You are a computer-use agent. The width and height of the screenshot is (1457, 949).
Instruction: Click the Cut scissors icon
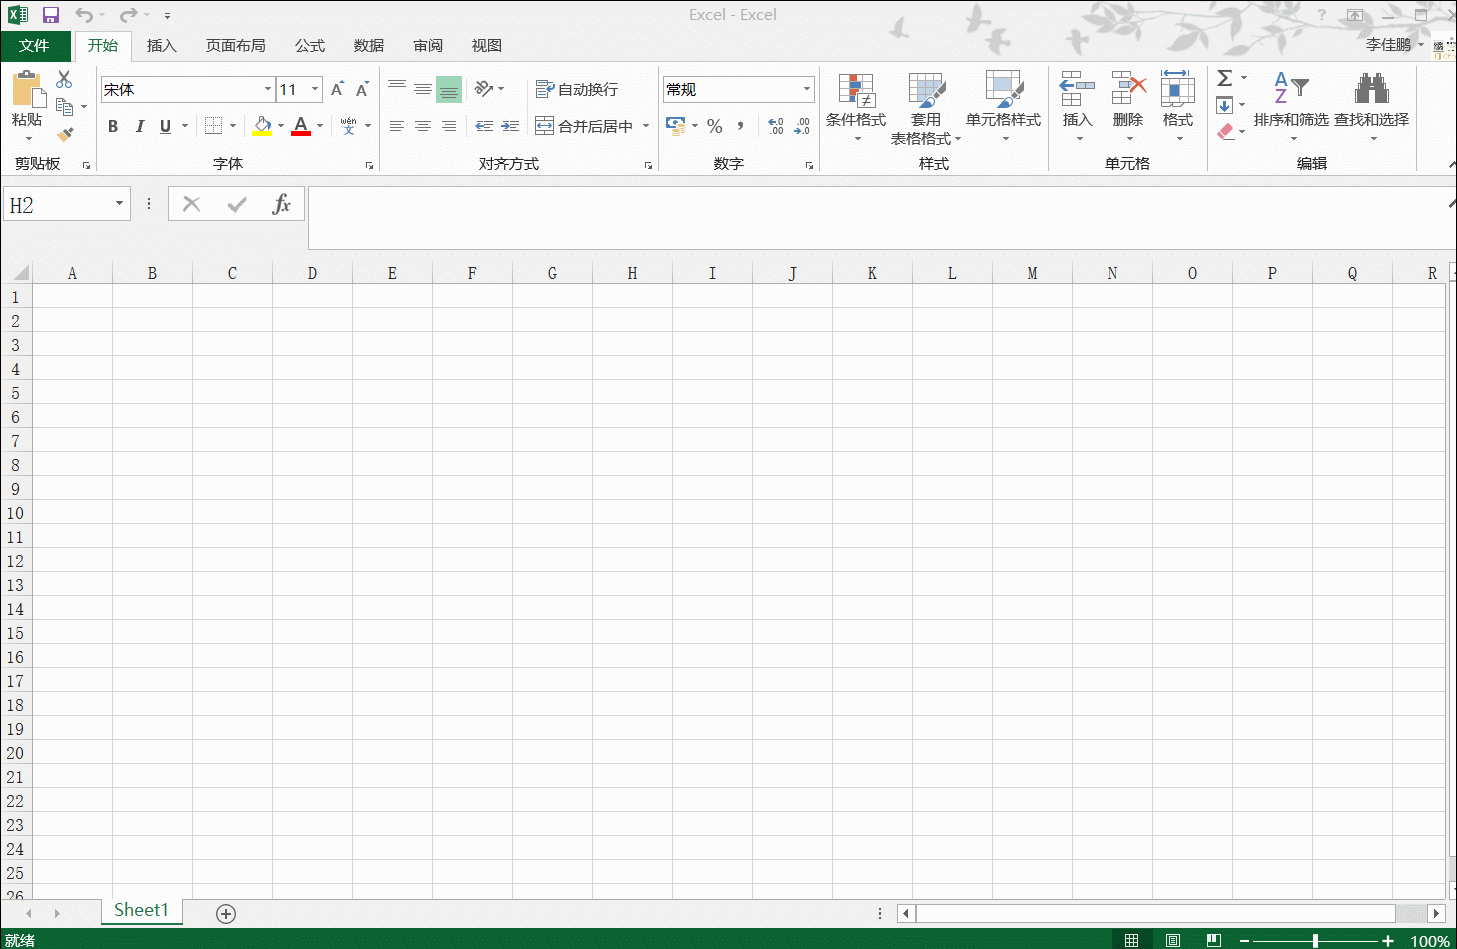pos(65,79)
